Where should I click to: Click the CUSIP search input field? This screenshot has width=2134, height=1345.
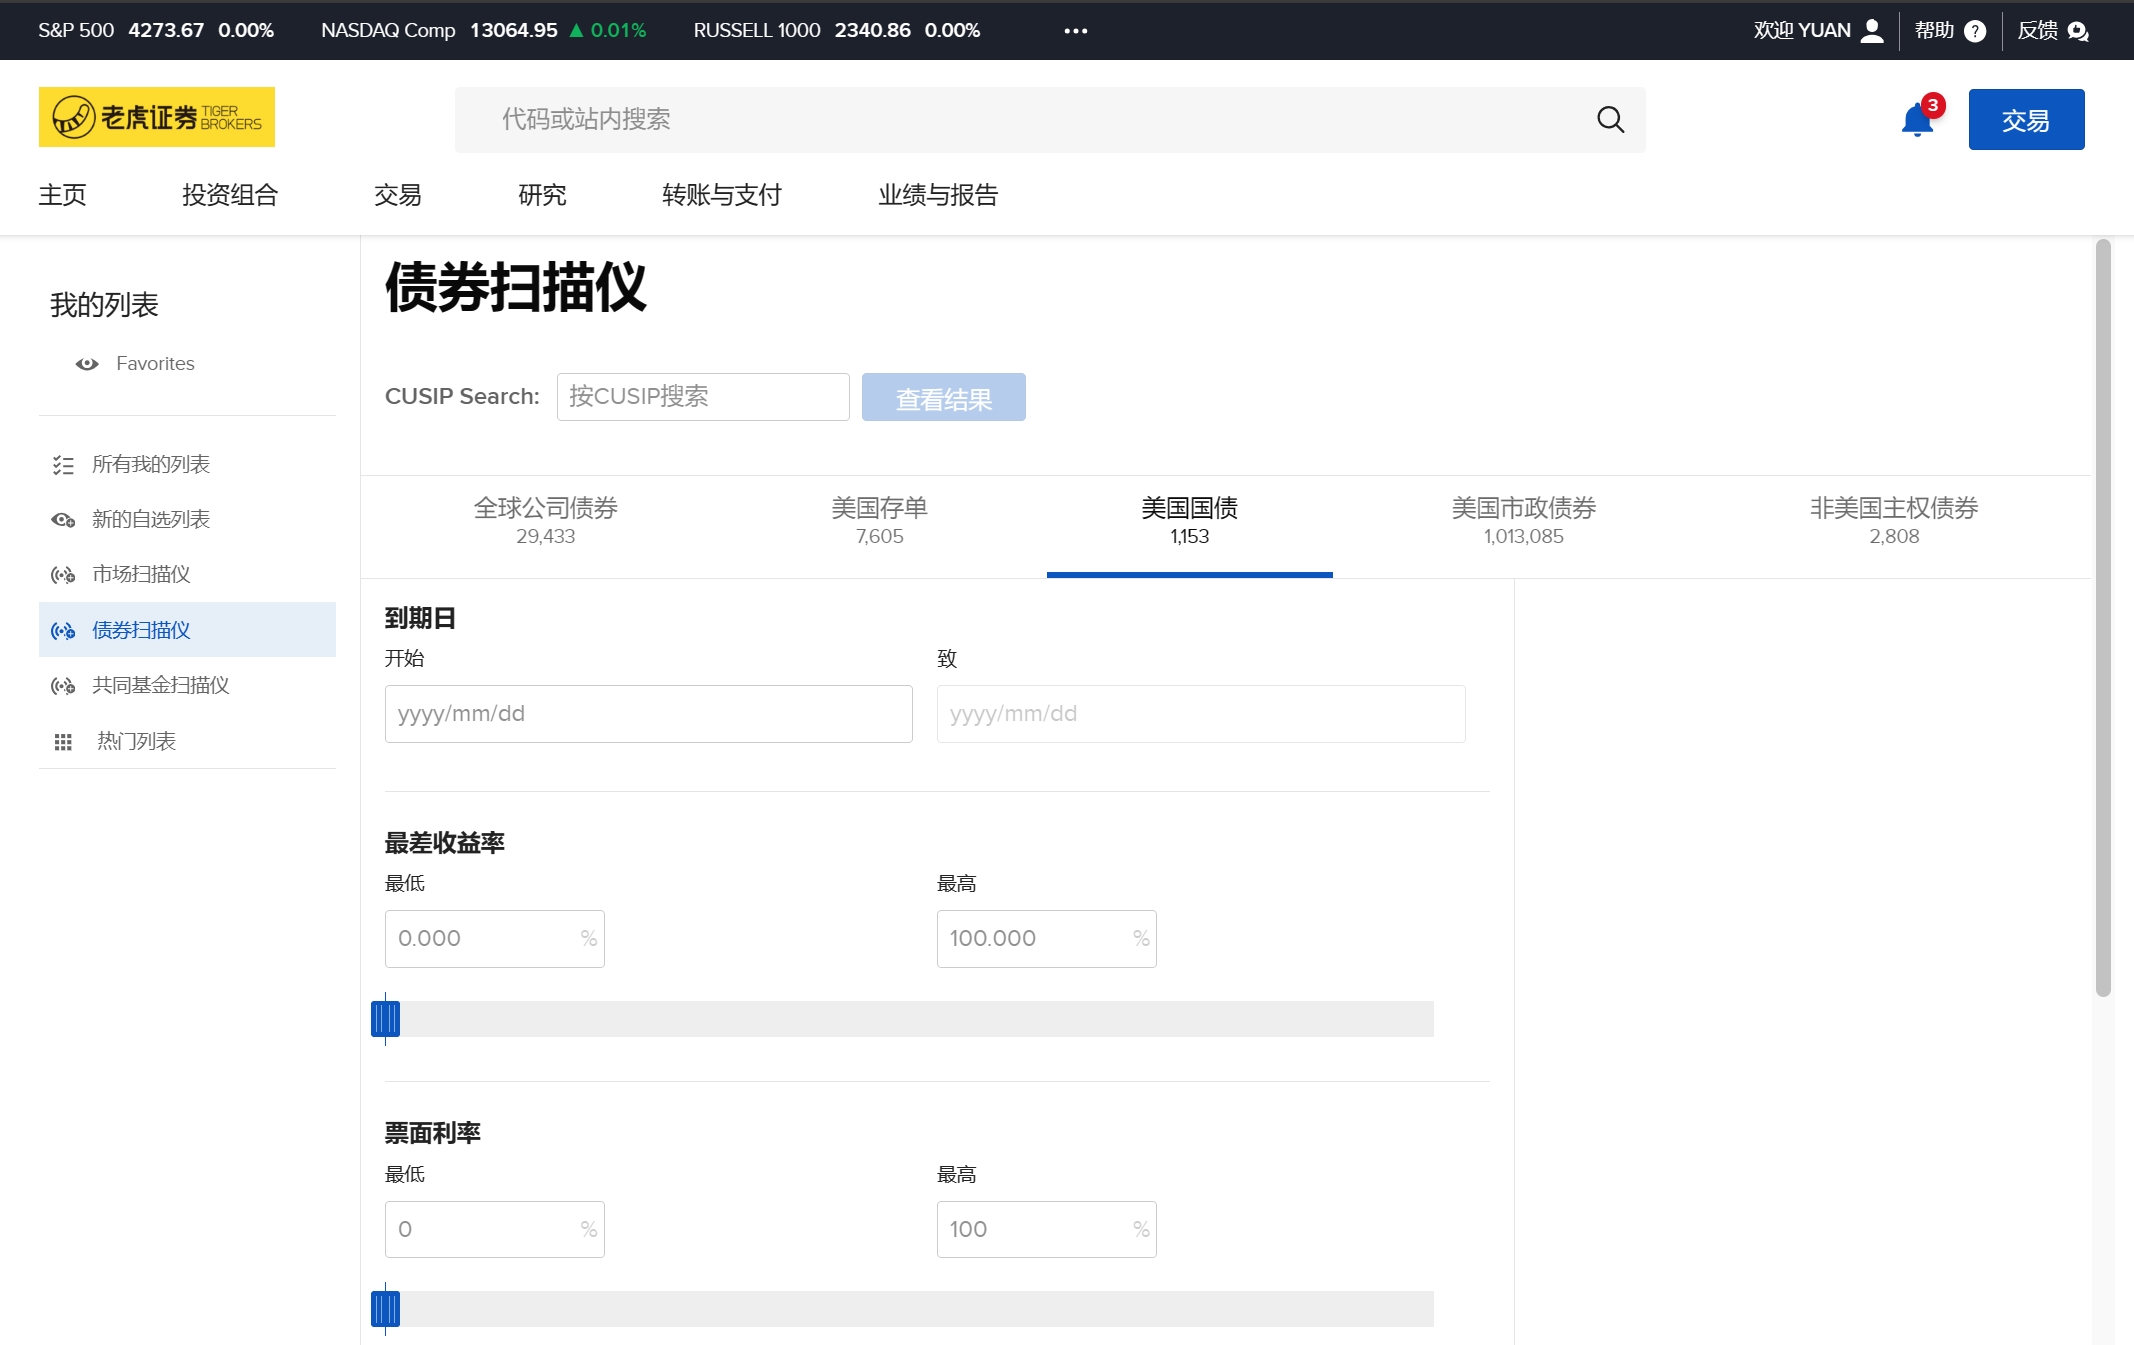click(x=703, y=397)
